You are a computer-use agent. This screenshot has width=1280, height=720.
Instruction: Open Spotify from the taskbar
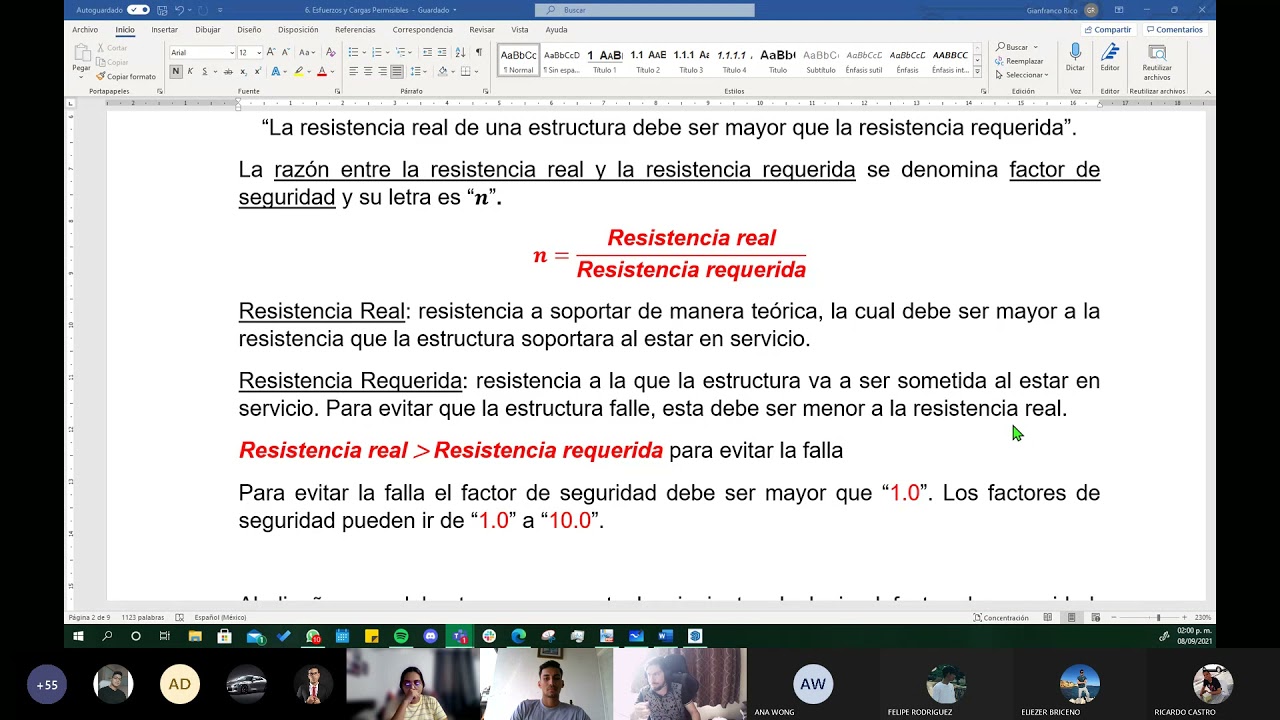[401, 636]
